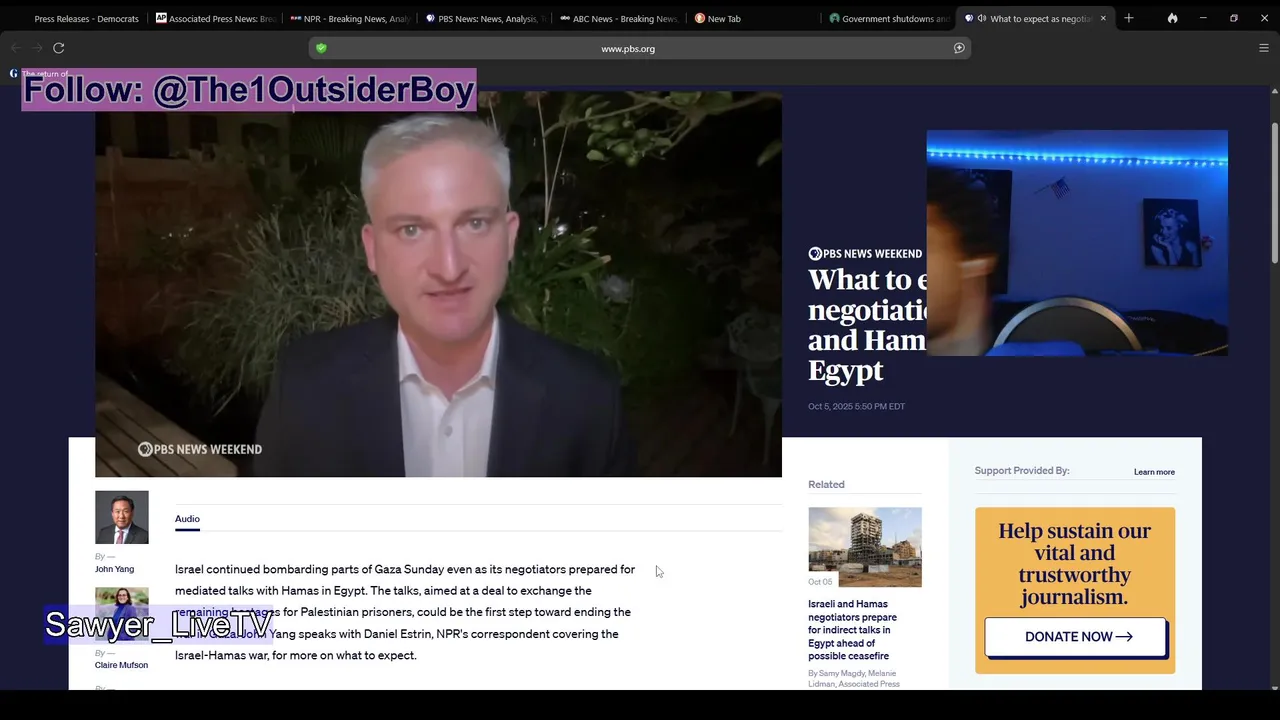Viewport: 1280px width, 720px height.
Task: Switch to the ABC News Breaking News tab
Action: (x=620, y=18)
